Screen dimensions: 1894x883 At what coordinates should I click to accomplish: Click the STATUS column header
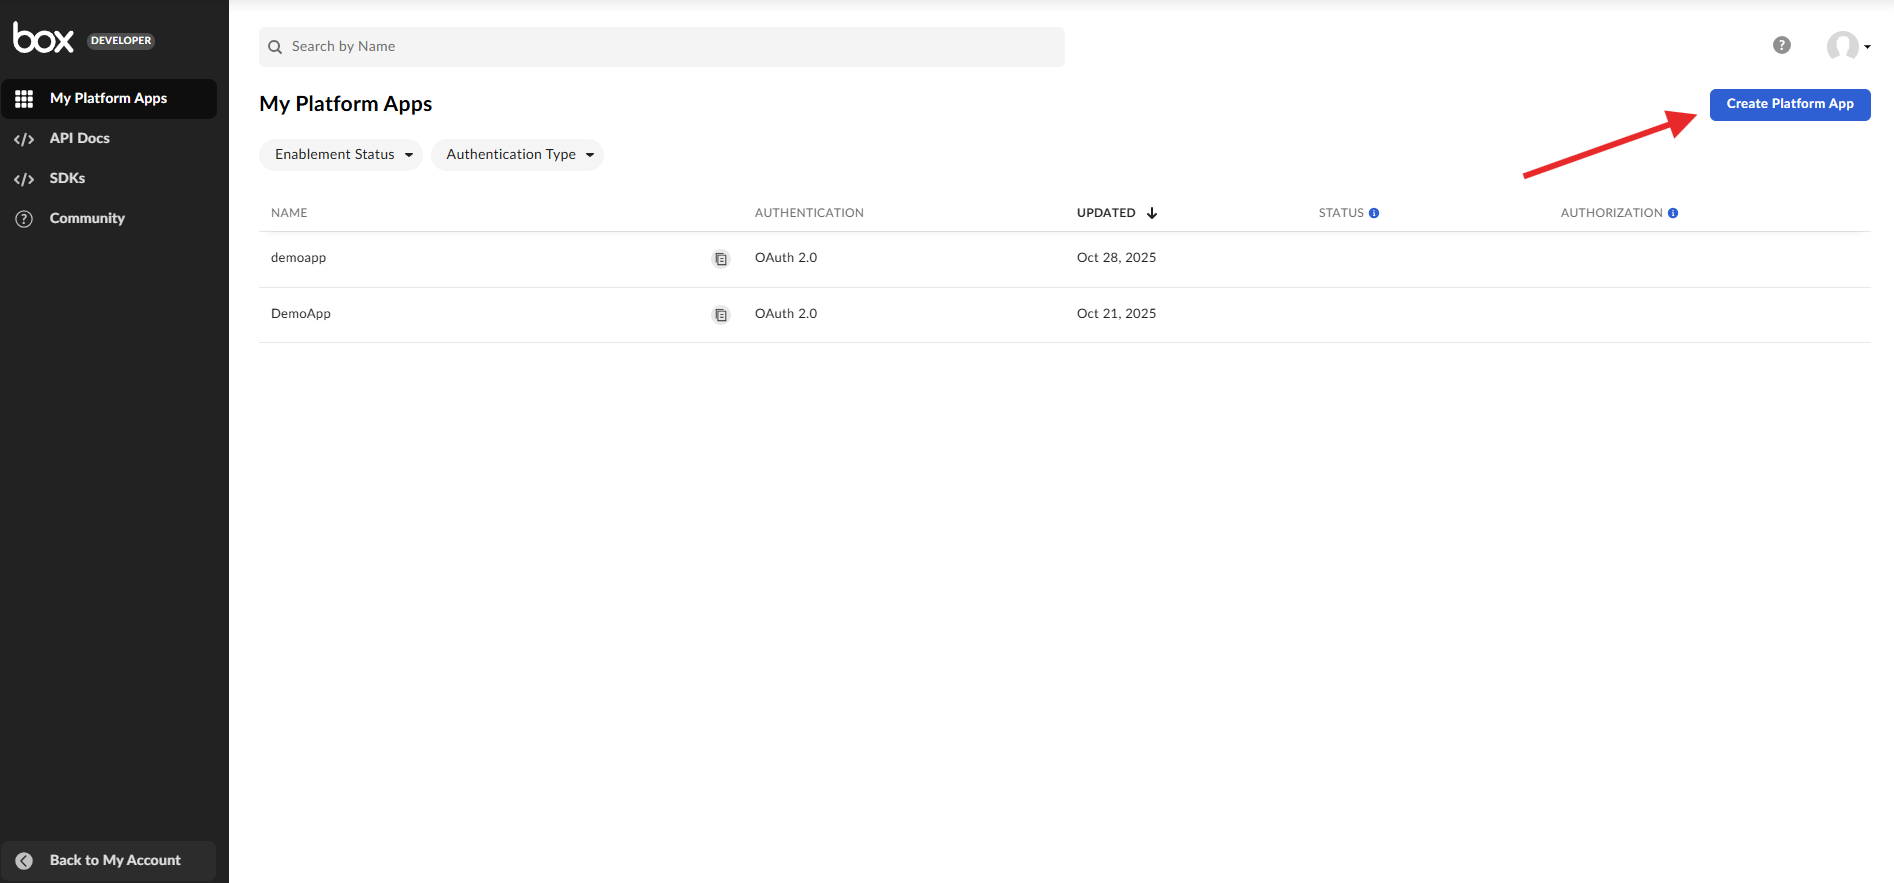(1341, 213)
